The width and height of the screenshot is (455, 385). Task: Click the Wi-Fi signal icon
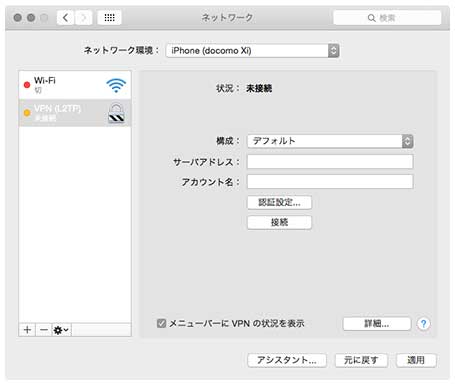[x=116, y=85]
